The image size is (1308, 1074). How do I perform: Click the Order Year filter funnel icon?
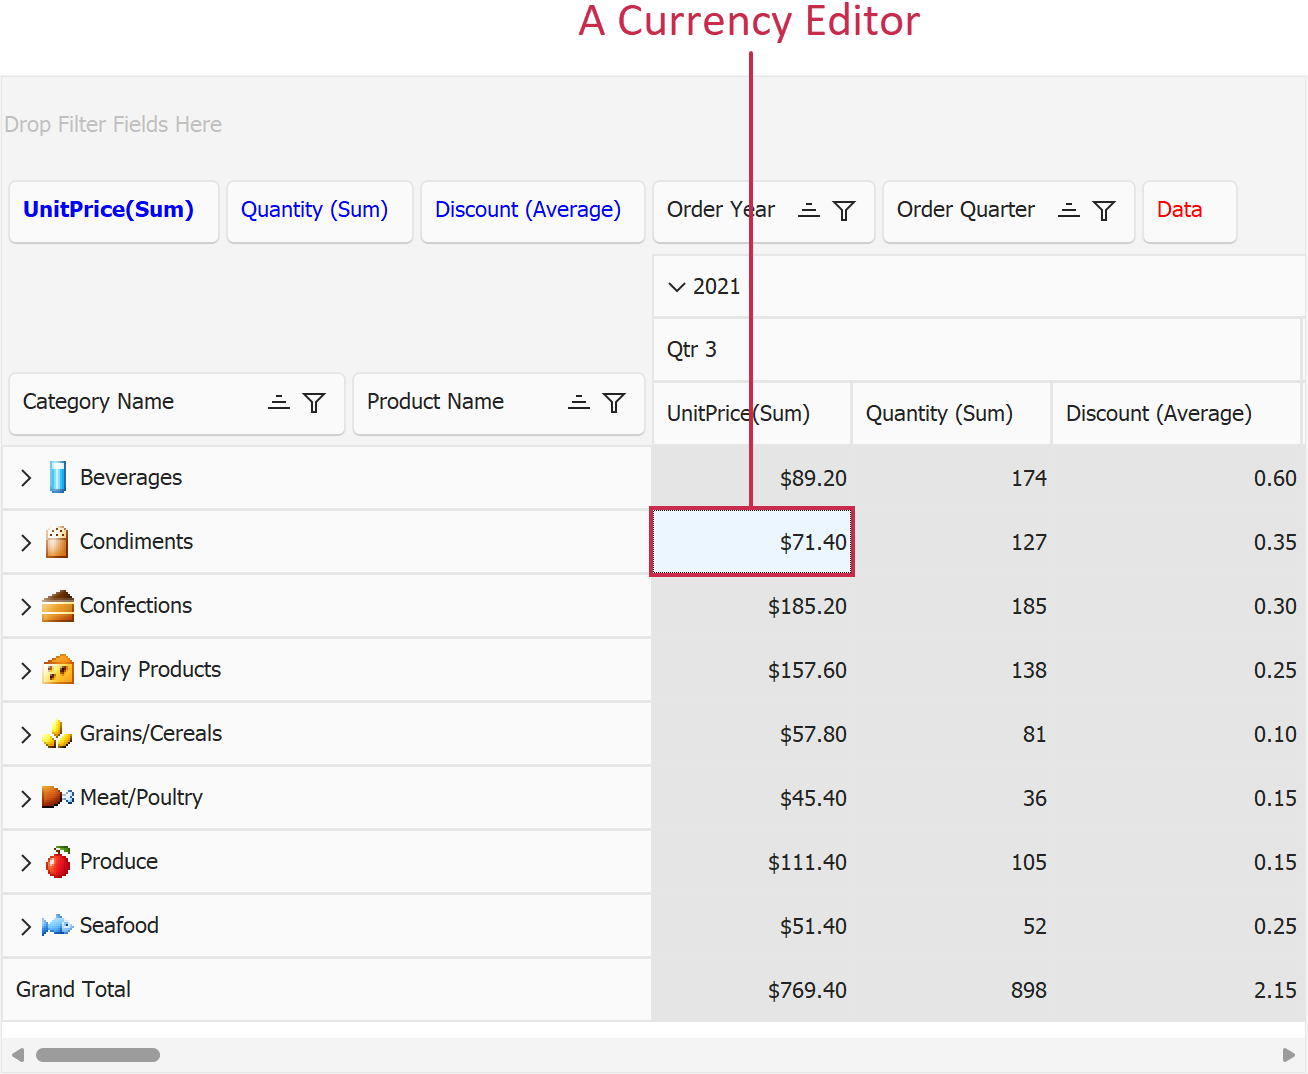[844, 211]
